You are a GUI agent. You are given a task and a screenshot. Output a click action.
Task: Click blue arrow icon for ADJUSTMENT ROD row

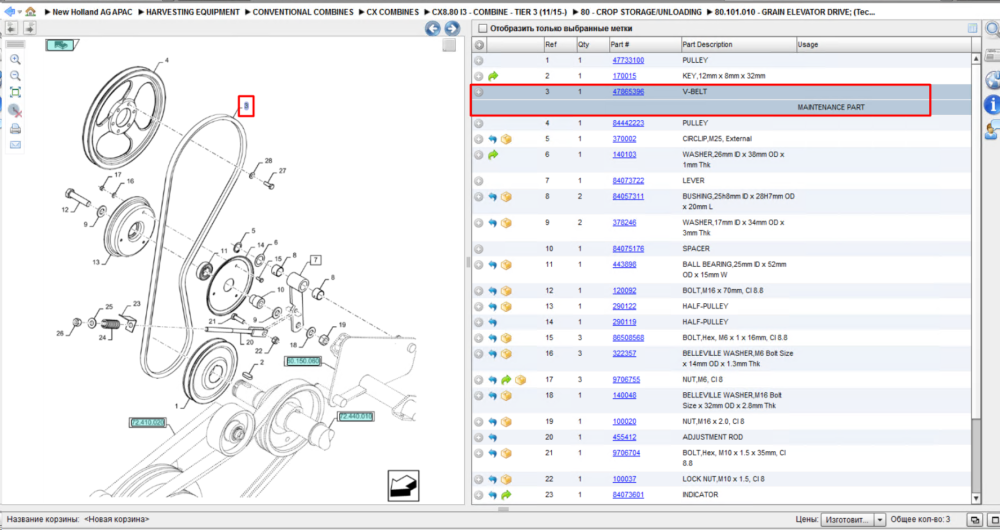[x=493, y=438]
